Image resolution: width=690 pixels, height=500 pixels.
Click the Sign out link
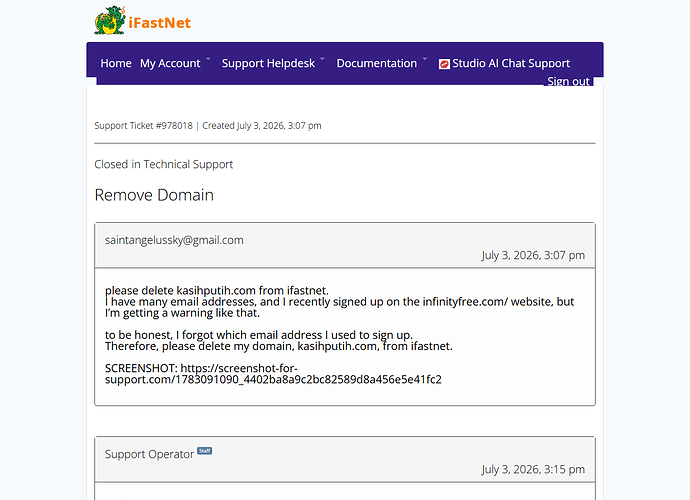tap(568, 81)
